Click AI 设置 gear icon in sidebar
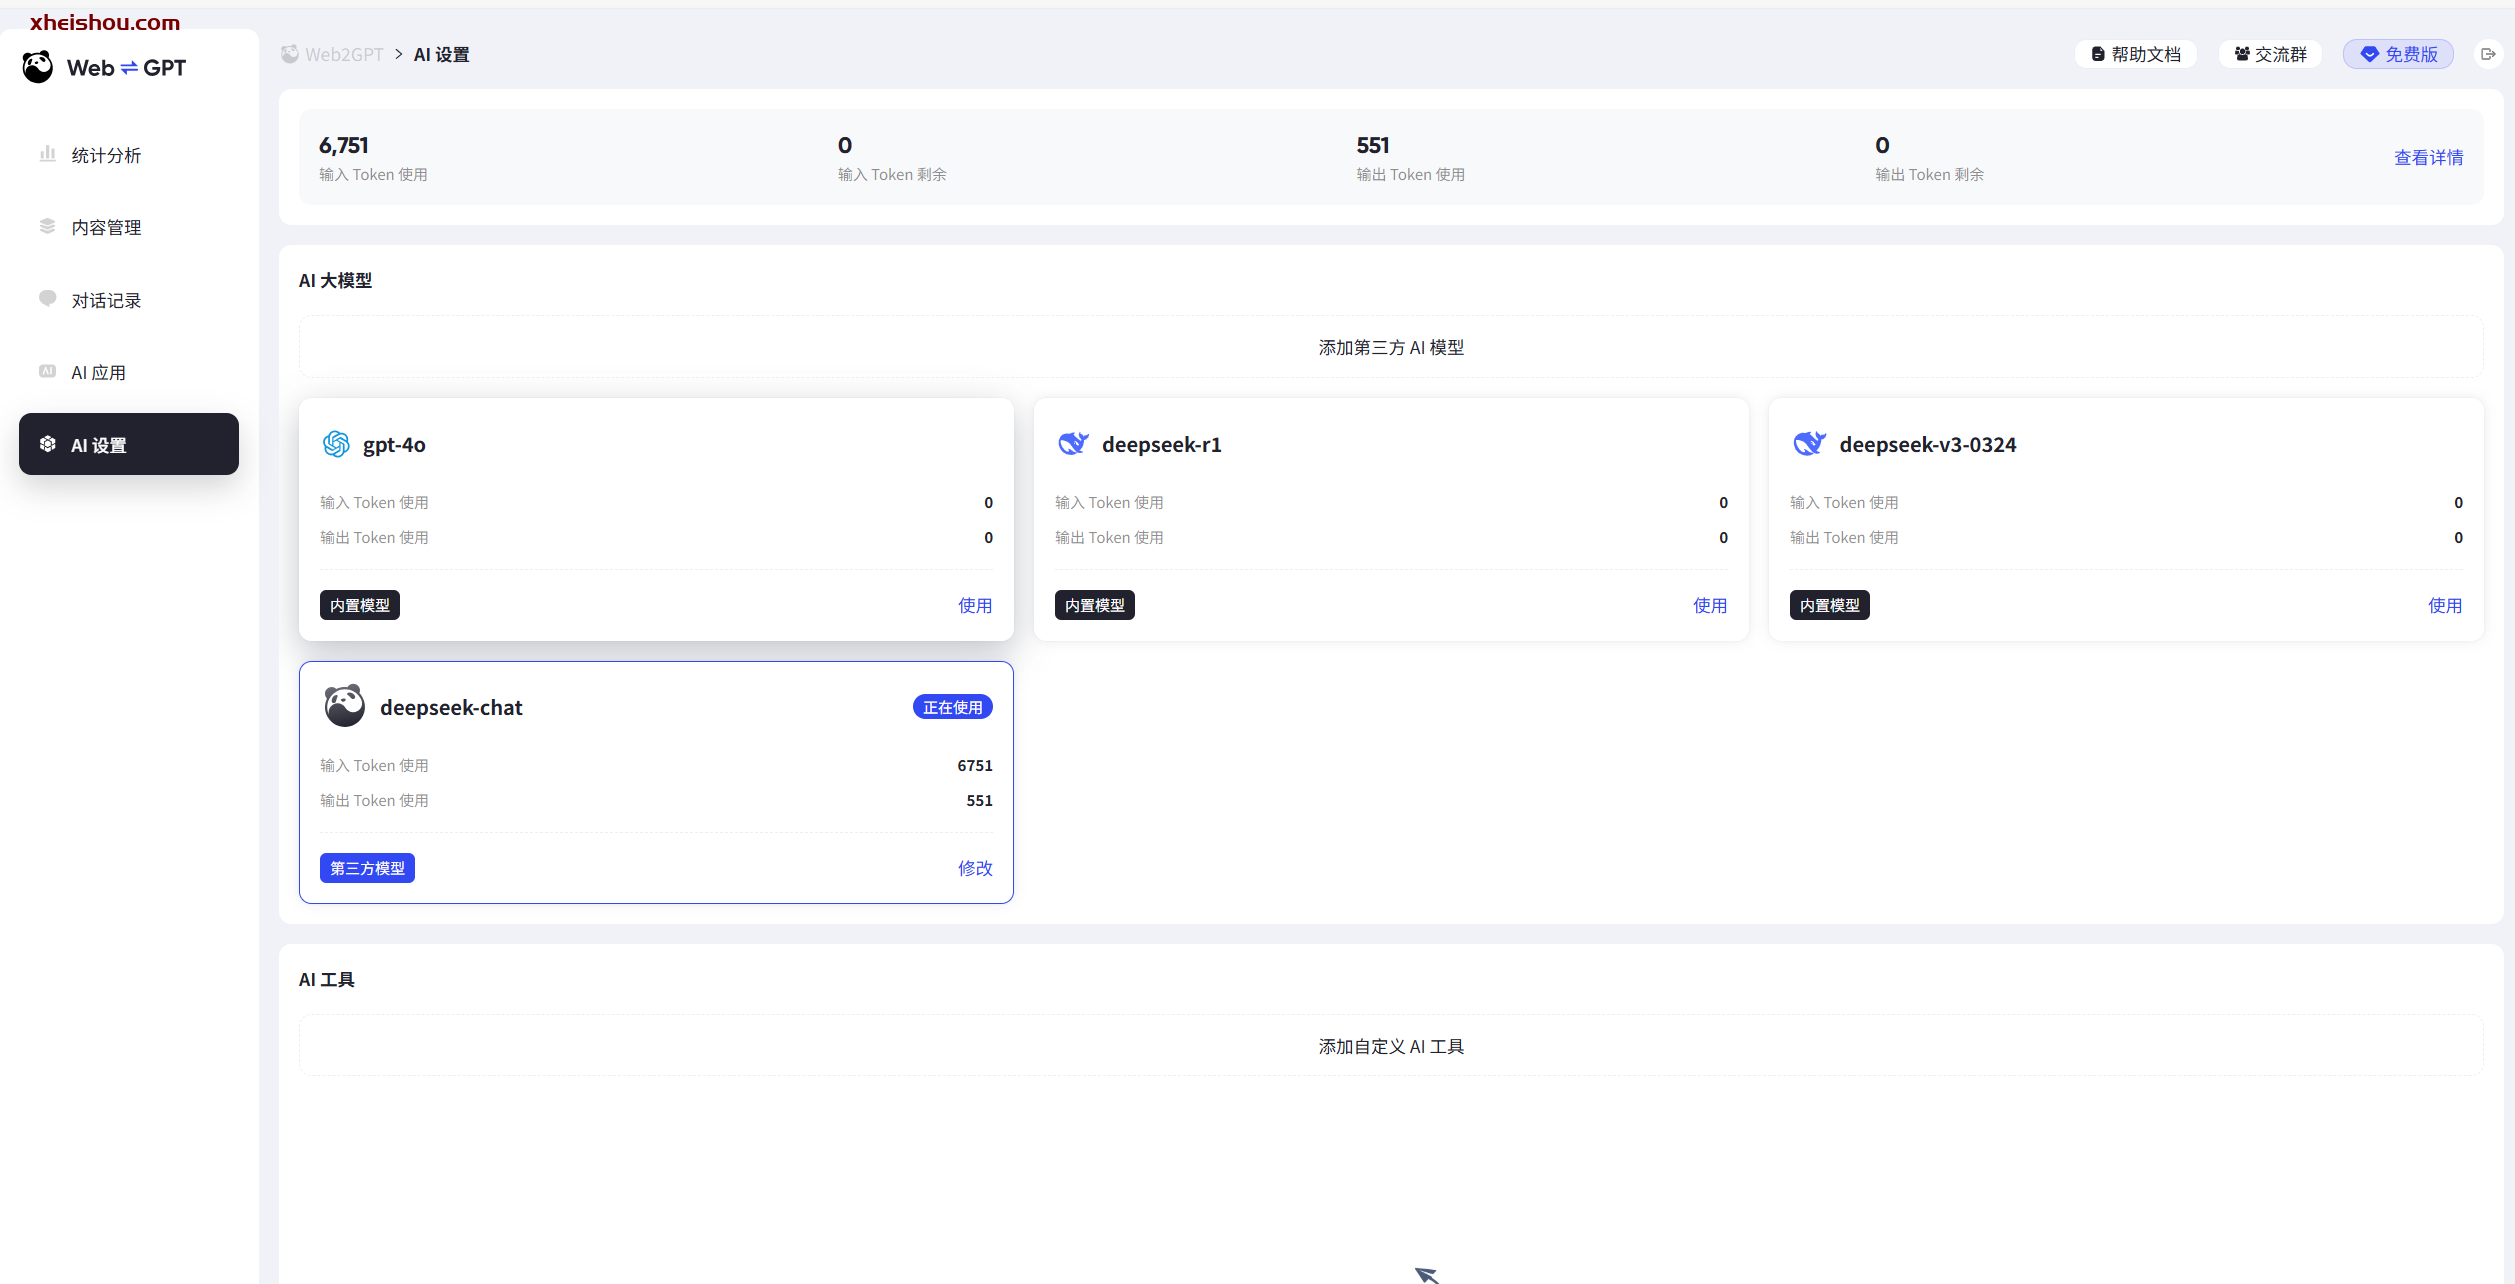 point(47,444)
